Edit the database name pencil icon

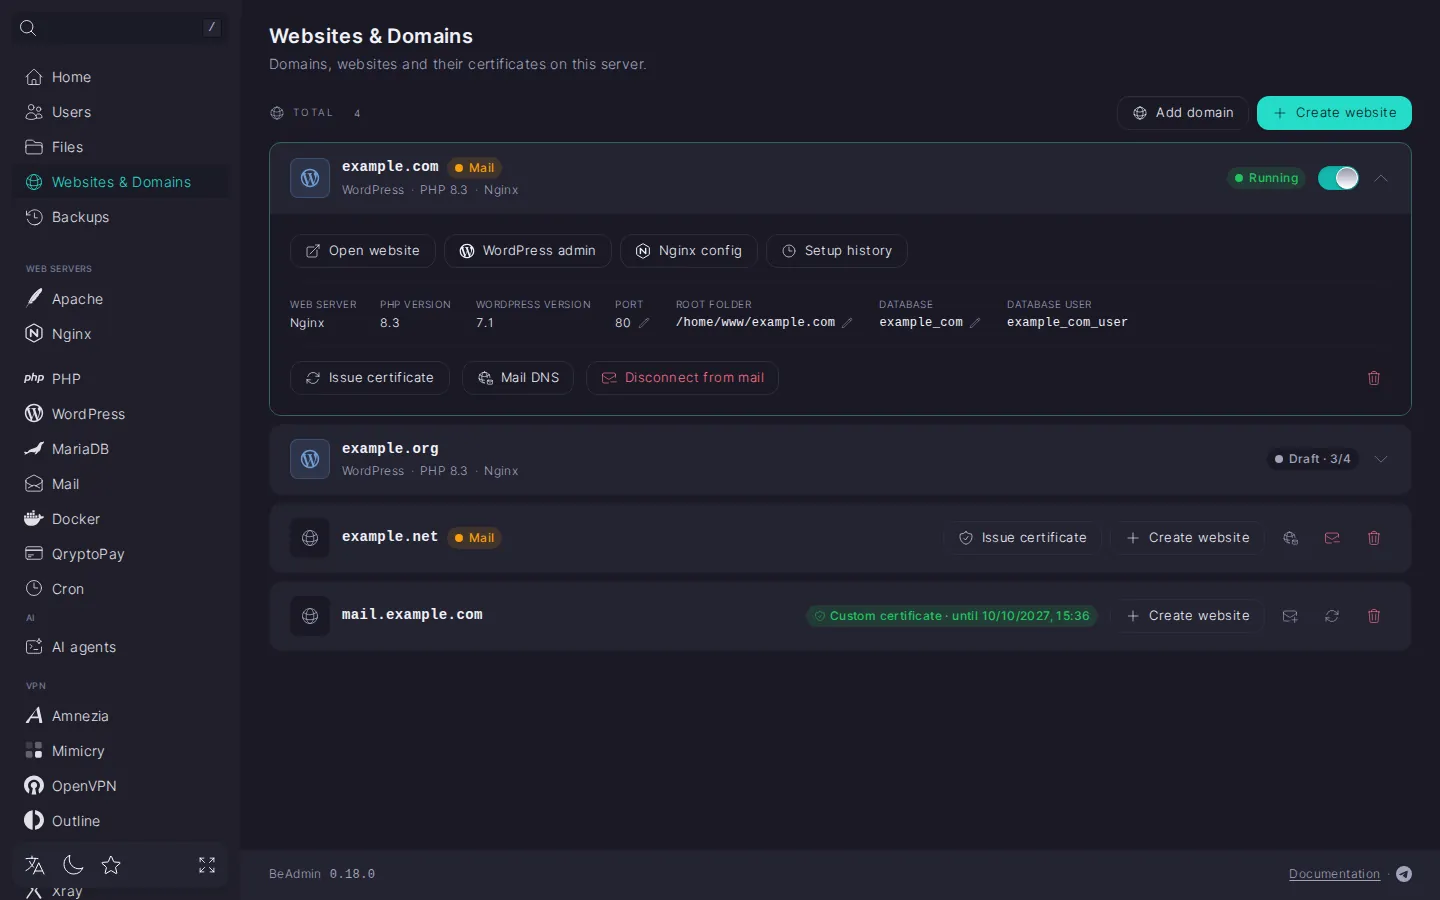[975, 323]
